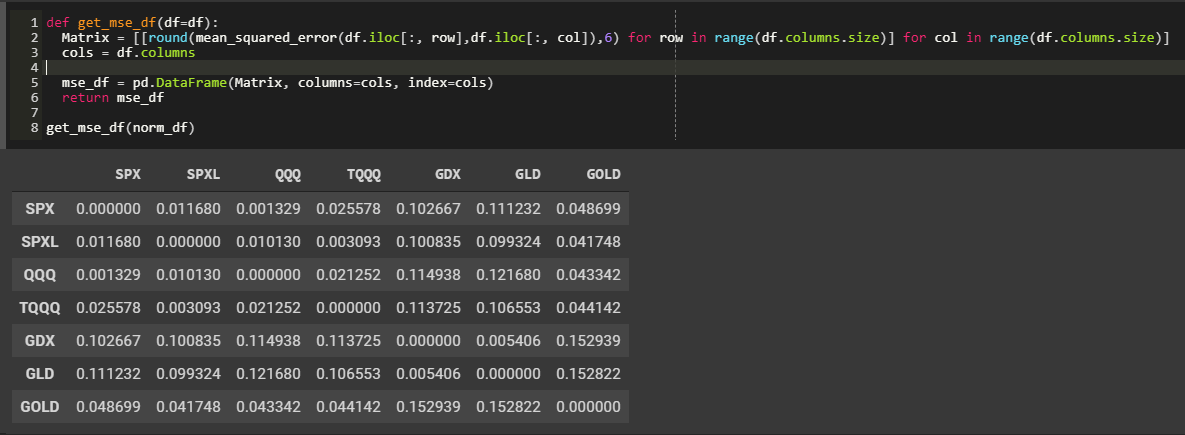Select the SPXL row index label
Screen dimensions: 1185x435
pyautogui.click(x=39, y=242)
